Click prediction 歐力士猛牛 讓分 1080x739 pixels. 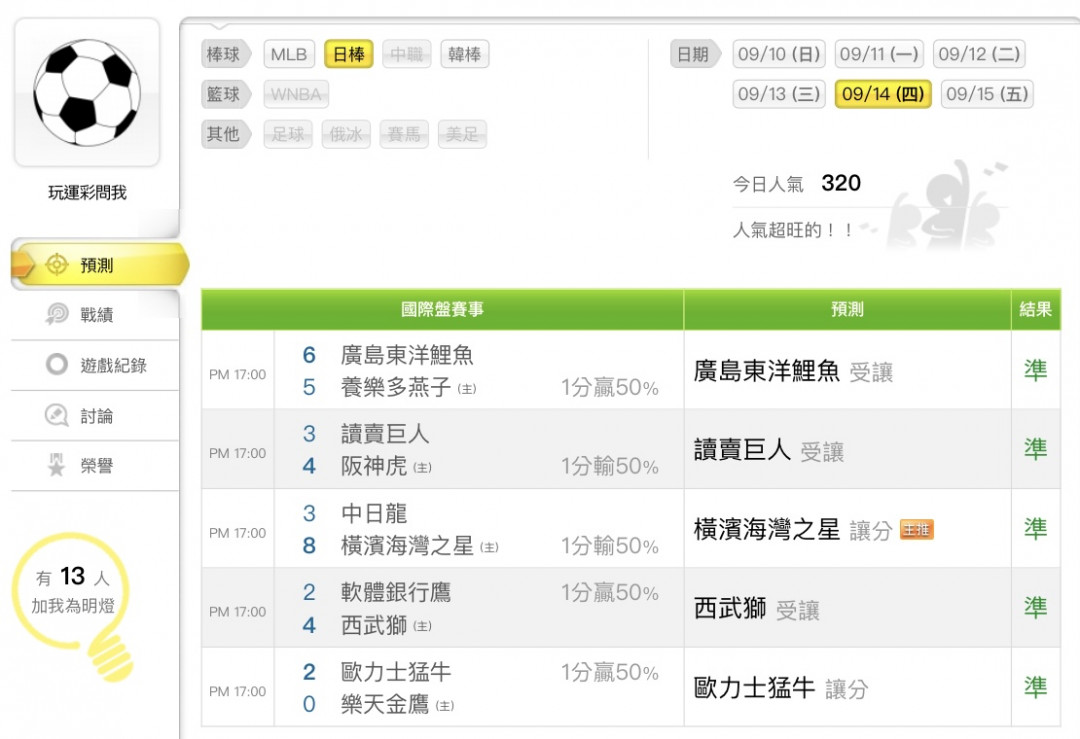pos(781,687)
